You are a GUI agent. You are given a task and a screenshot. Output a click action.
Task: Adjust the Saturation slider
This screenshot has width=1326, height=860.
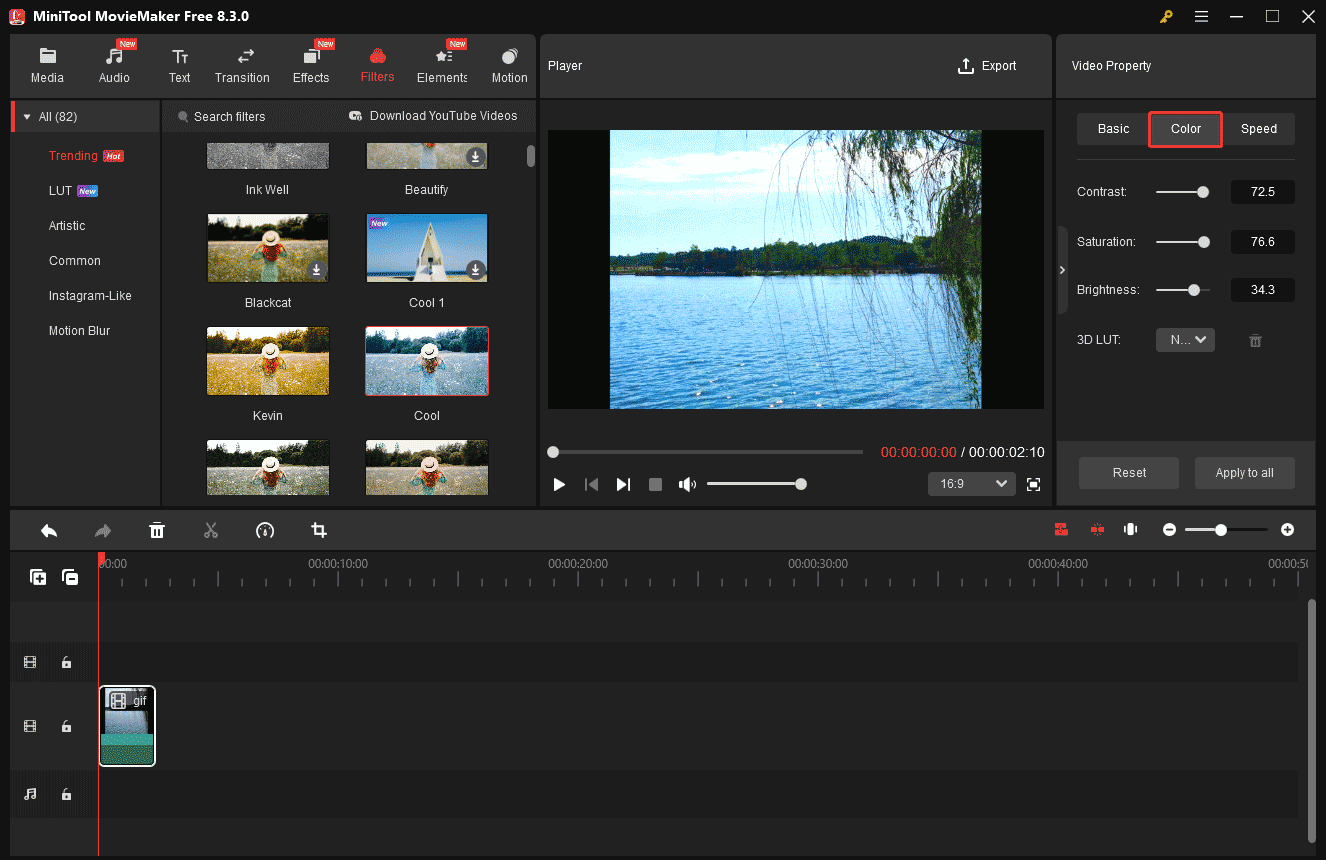pos(1183,242)
